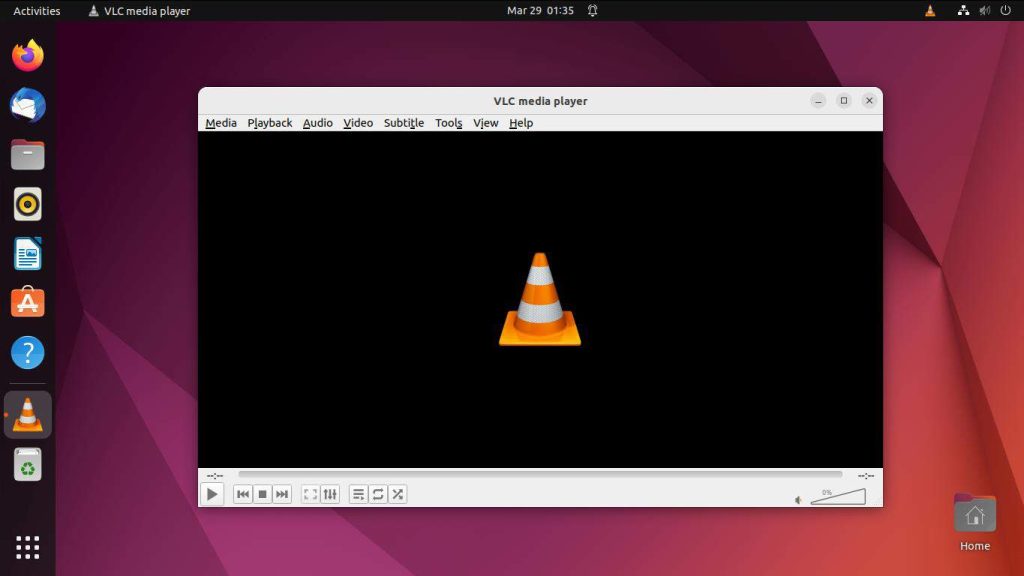This screenshot has width=1024, height=576.
Task: Click VLC tray icon in top bar
Action: pyautogui.click(x=930, y=10)
